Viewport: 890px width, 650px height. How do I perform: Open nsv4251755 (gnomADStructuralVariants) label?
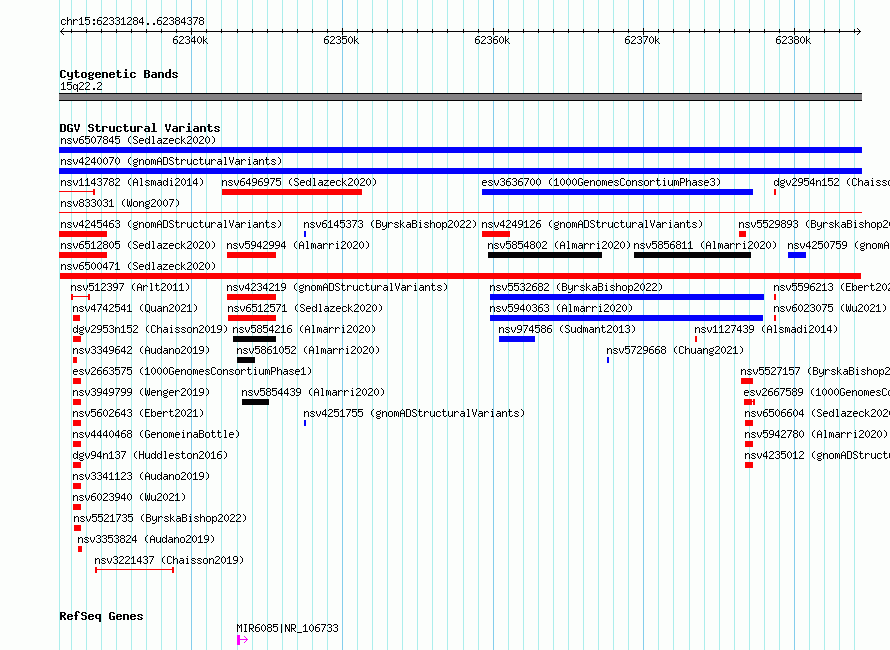tap(414, 413)
